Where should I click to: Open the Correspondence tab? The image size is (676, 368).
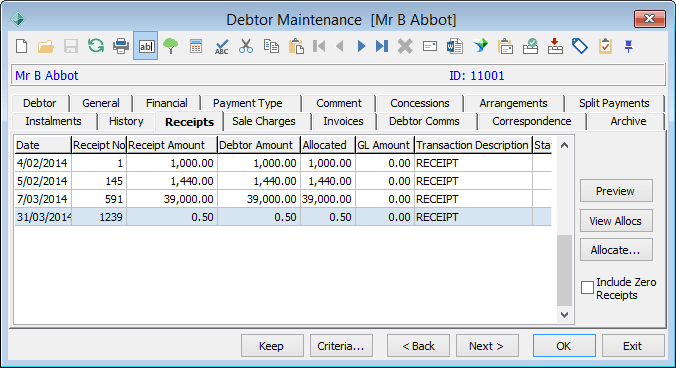tap(532, 122)
